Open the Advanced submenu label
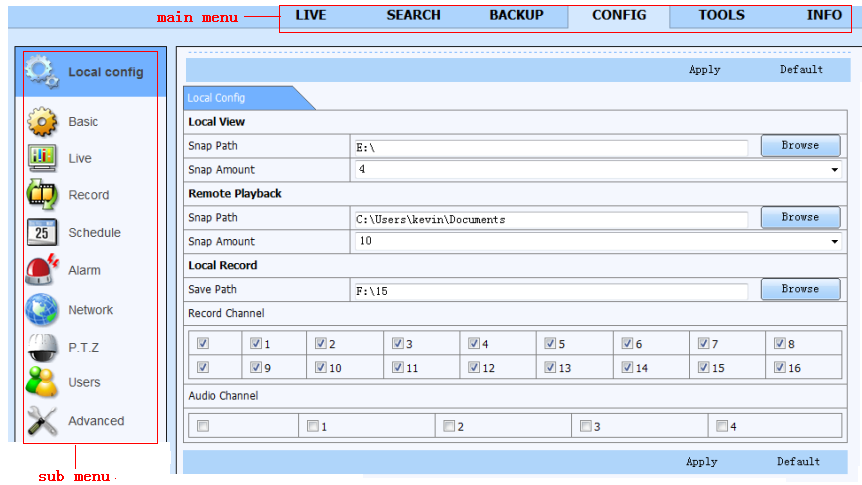This screenshot has height=485, width=862. click(96, 421)
